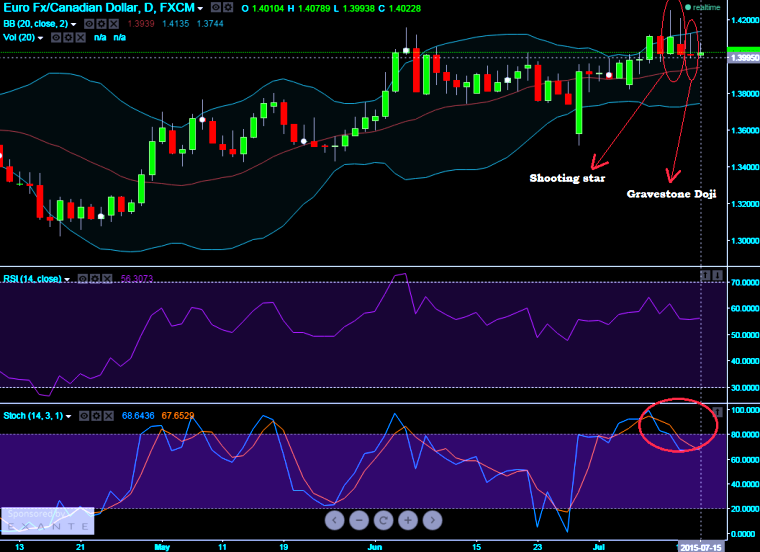The image size is (760, 552).
Task: Click the 80.0000 Stoch scale label
Action: click(744, 435)
